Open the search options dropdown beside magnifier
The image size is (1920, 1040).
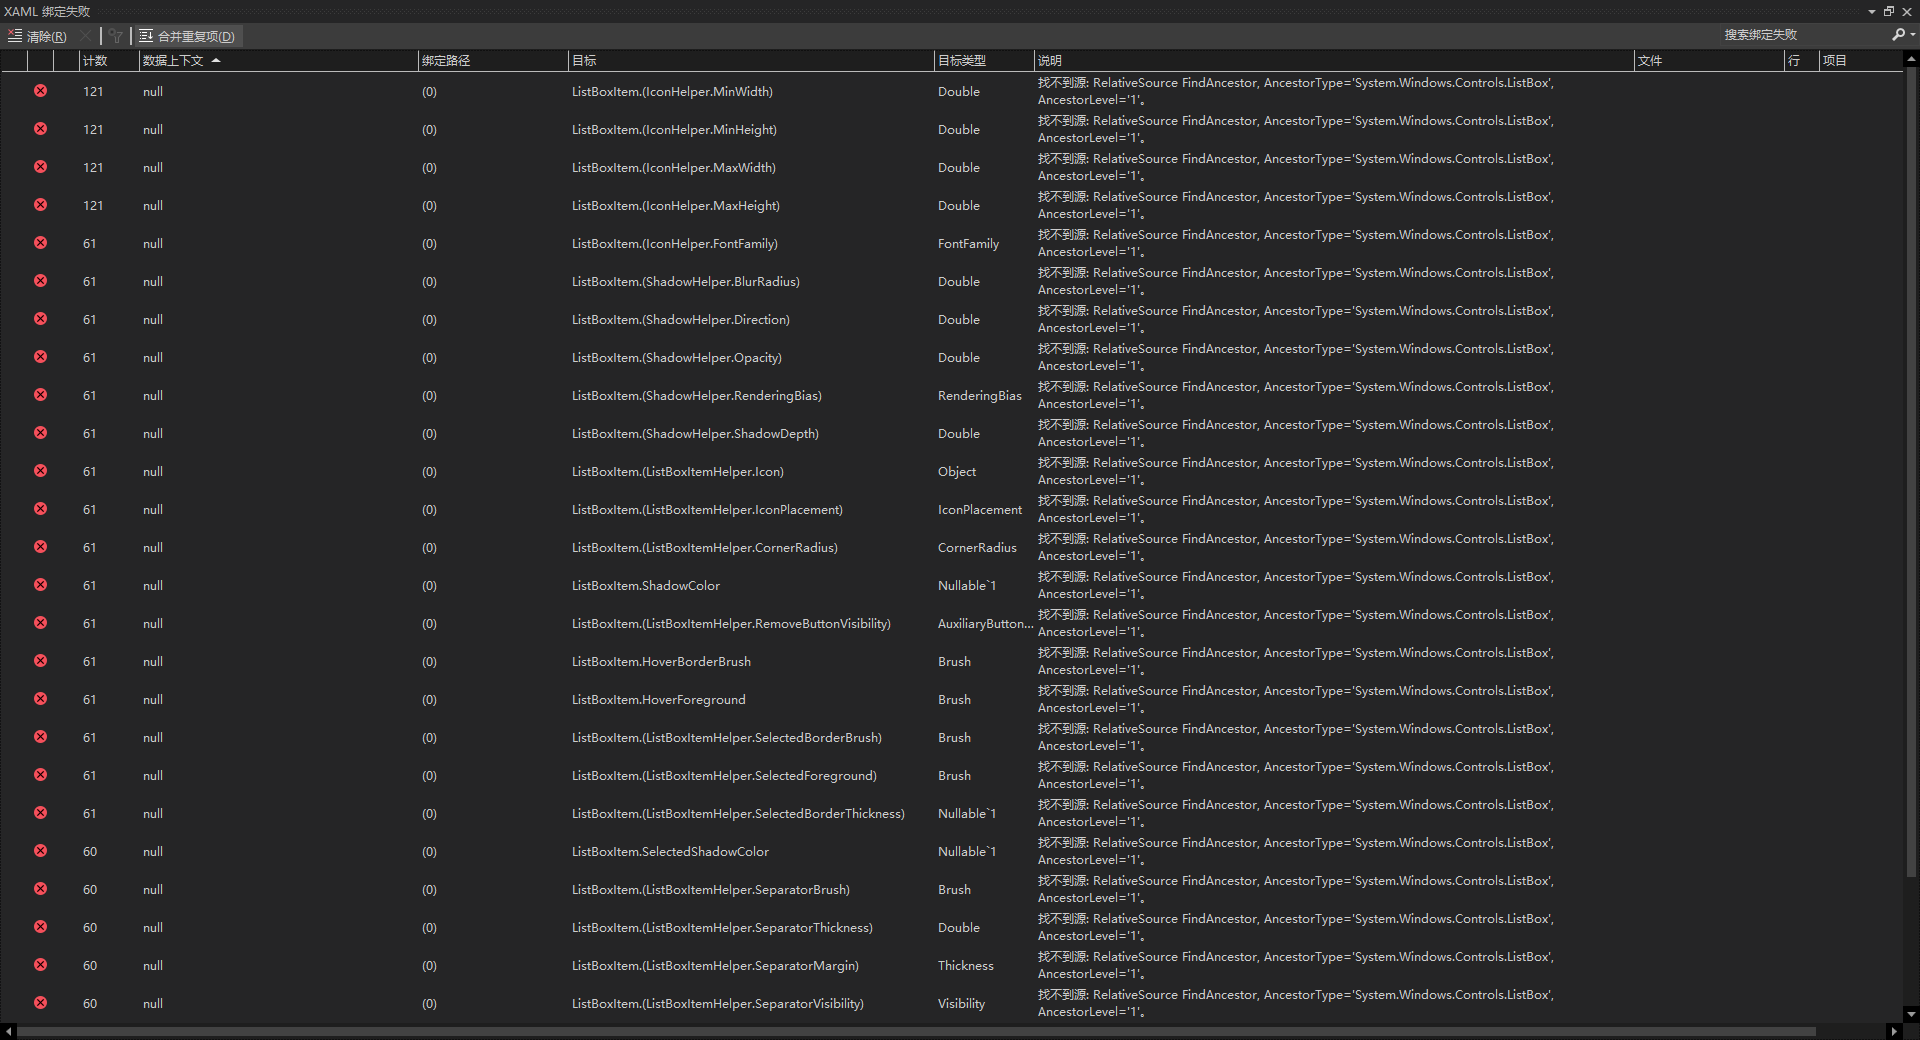coord(1913,35)
